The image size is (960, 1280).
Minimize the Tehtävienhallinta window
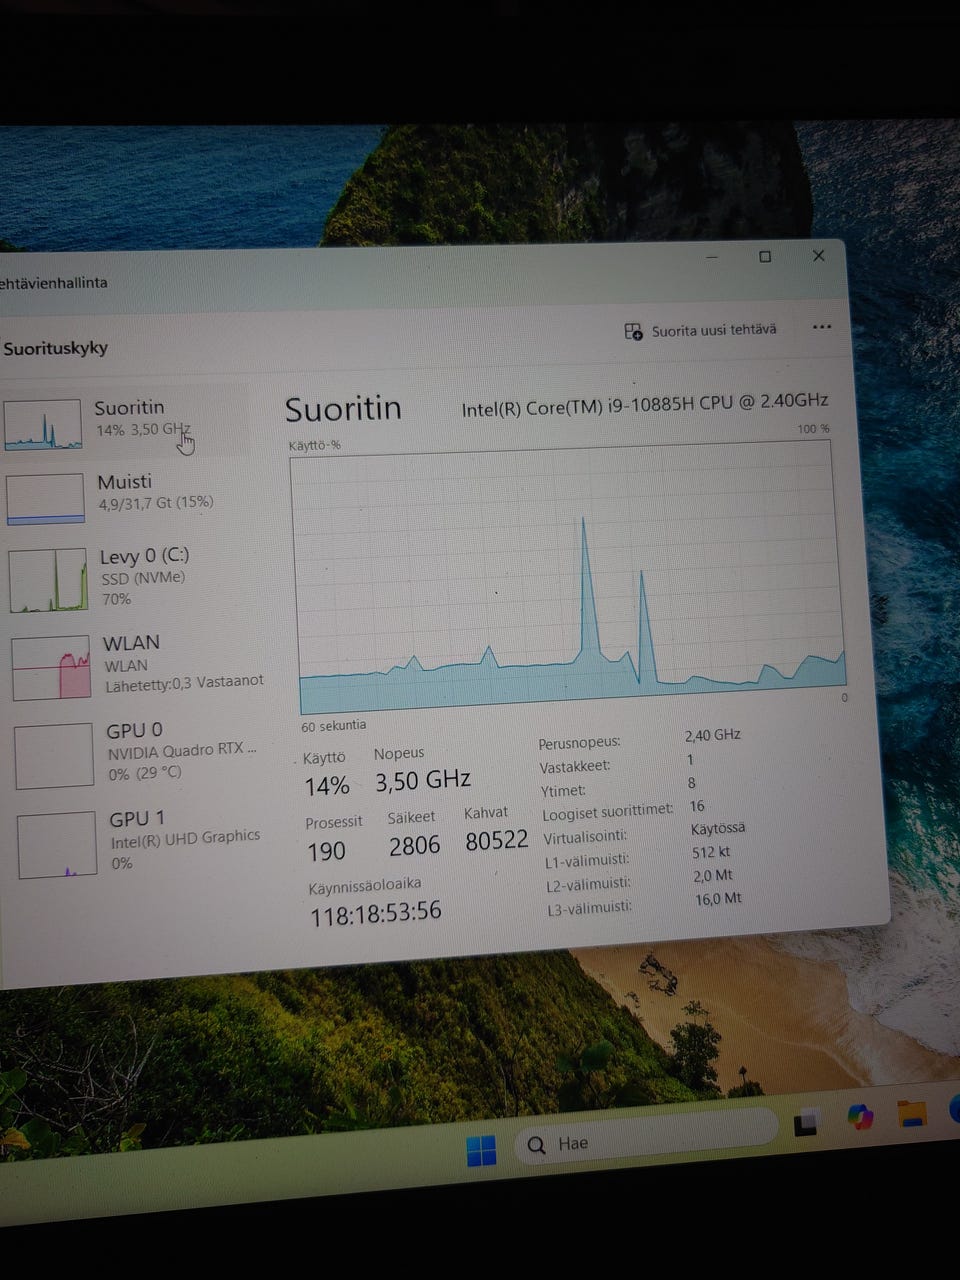712,257
